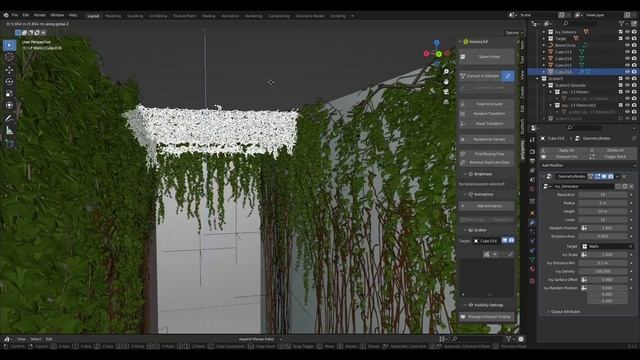
Task: Toggle viewport visibility of Target collection
Action: point(627,38)
